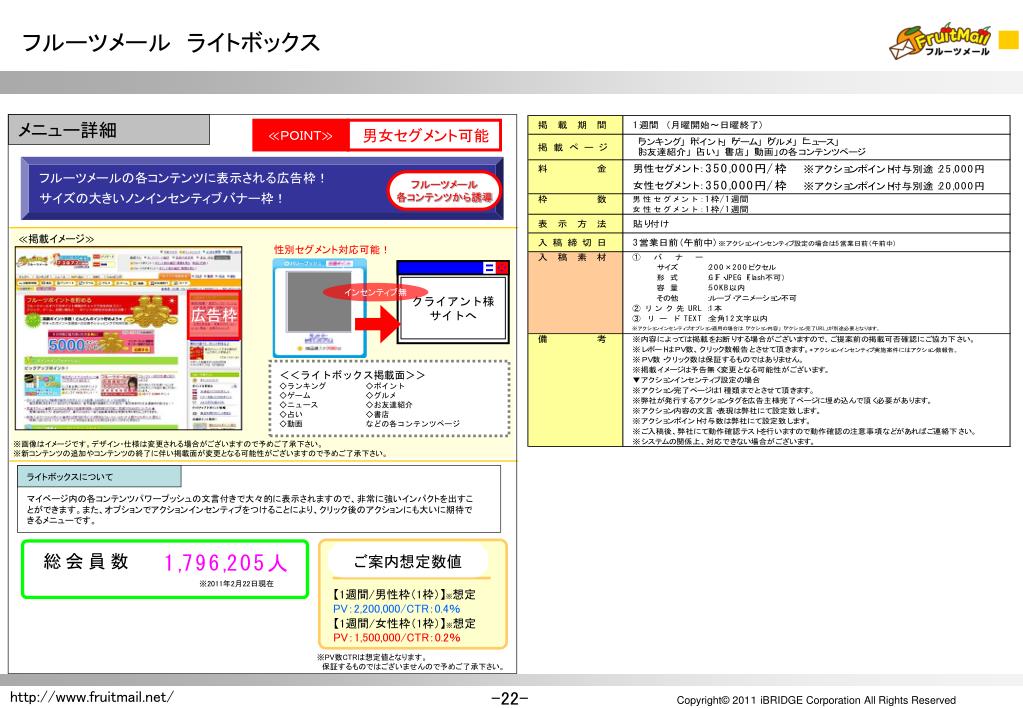Screen dimensions: 1023x708
Task: Select the メニュー詳細 heading
Action: pyautogui.click(x=67, y=131)
